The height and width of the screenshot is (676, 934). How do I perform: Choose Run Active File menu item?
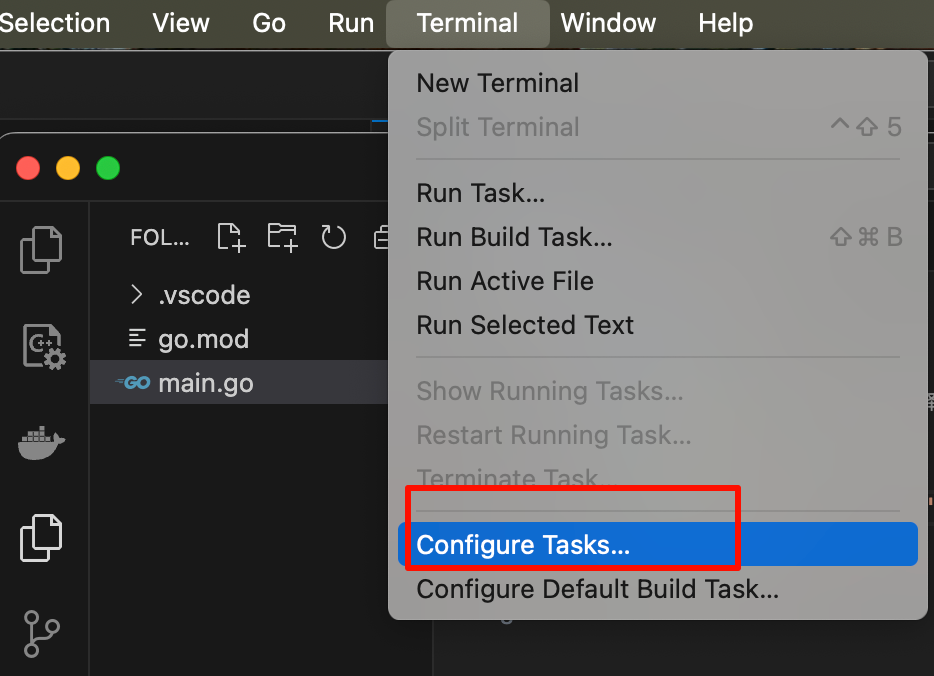pyautogui.click(x=505, y=281)
